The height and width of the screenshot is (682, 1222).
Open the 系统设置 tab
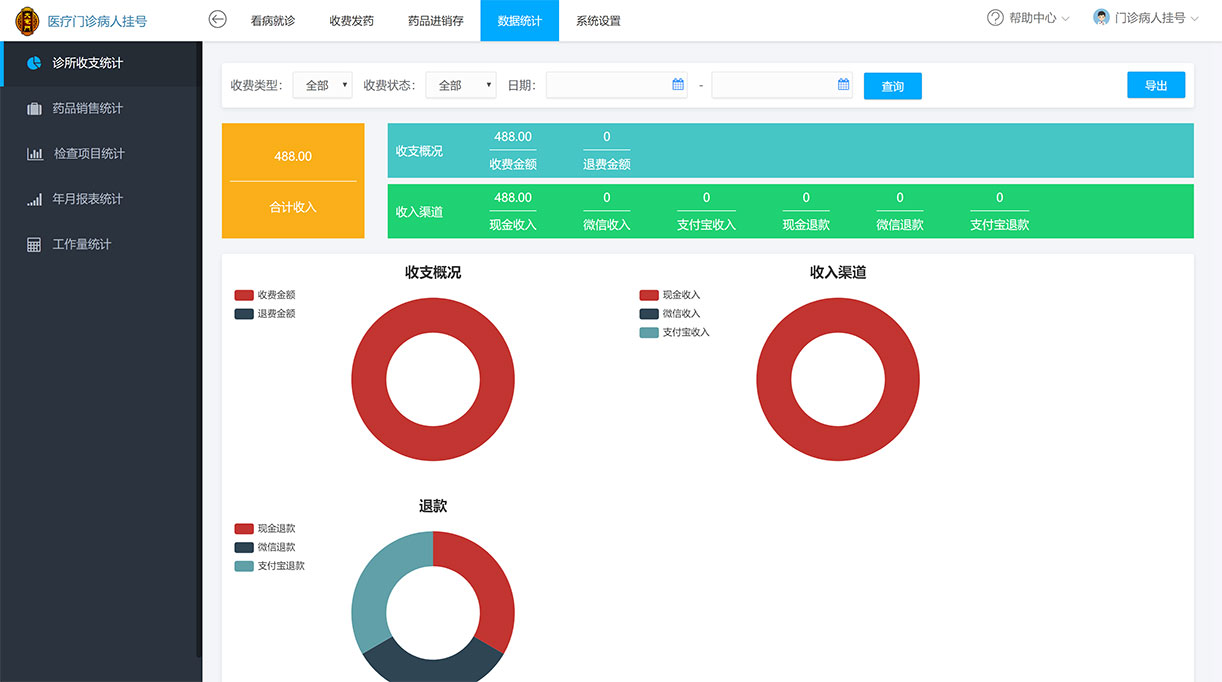(598, 21)
